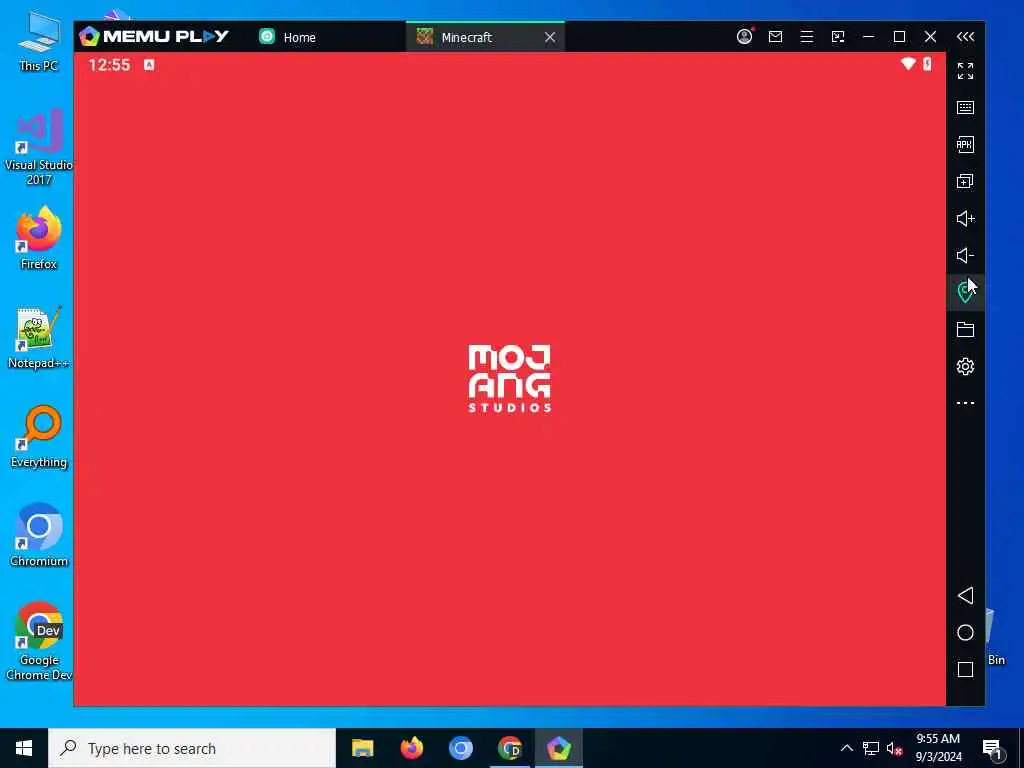Viewport: 1024px width, 768px height.
Task: Open Chrome Dev from the taskbar
Action: coord(509,748)
